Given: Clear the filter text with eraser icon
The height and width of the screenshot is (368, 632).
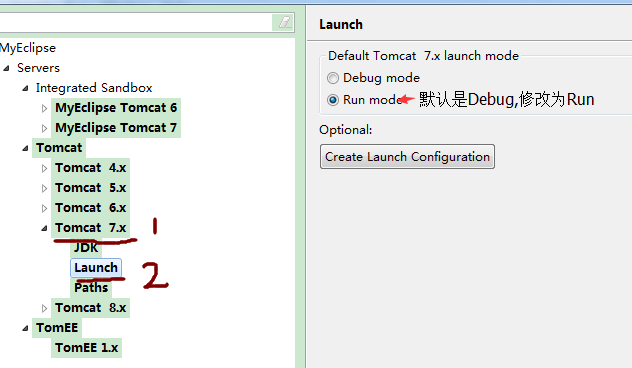Looking at the screenshot, I should [x=284, y=22].
